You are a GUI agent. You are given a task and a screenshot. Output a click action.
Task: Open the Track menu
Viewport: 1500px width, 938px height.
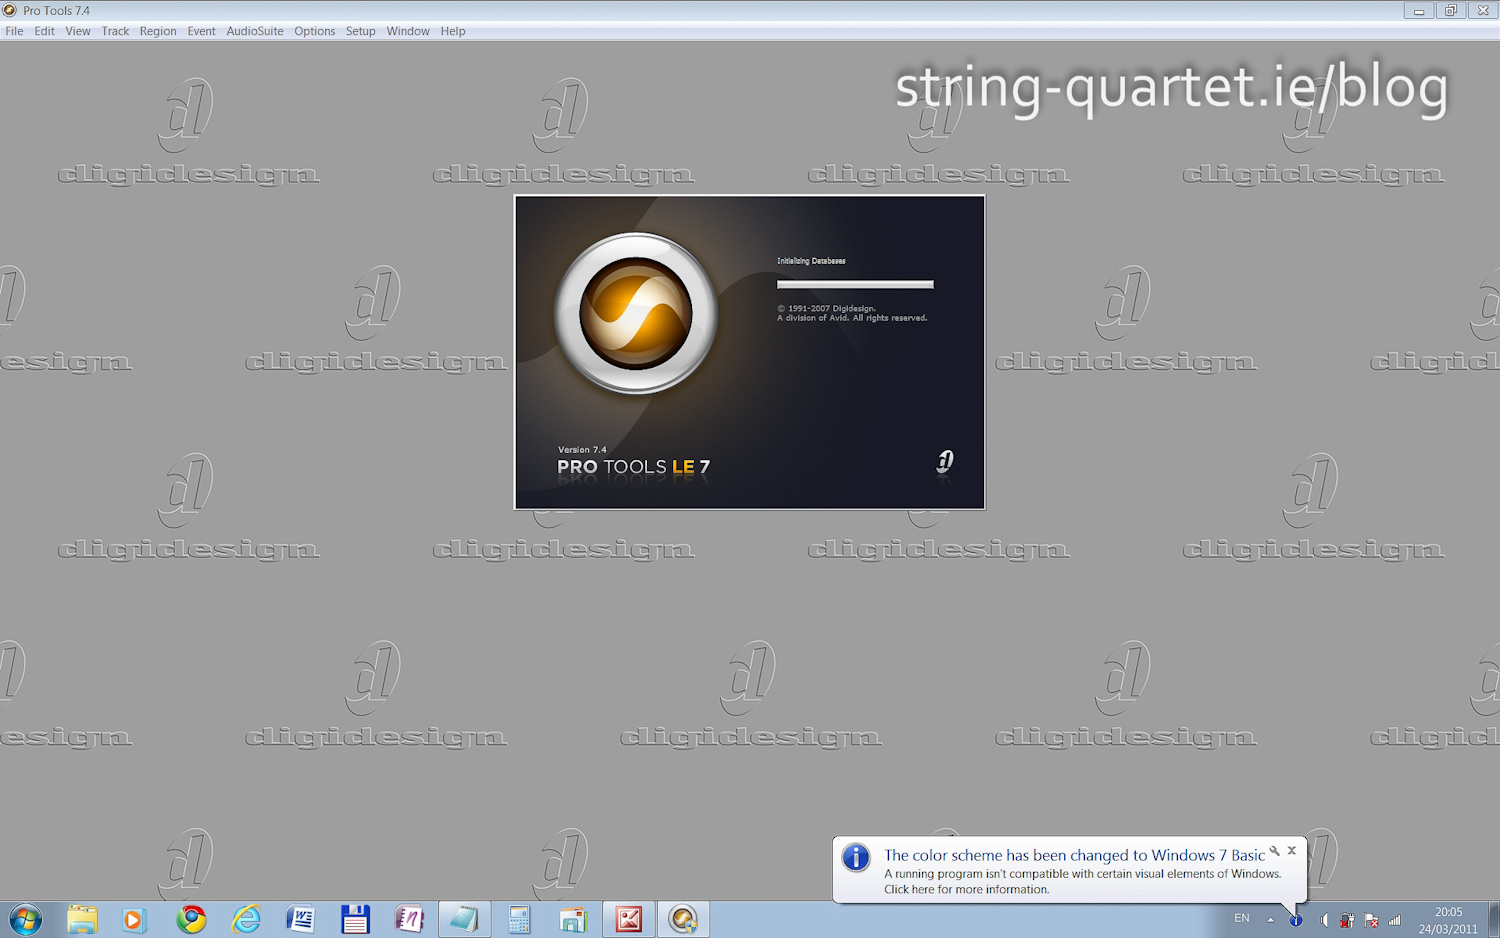coord(115,31)
